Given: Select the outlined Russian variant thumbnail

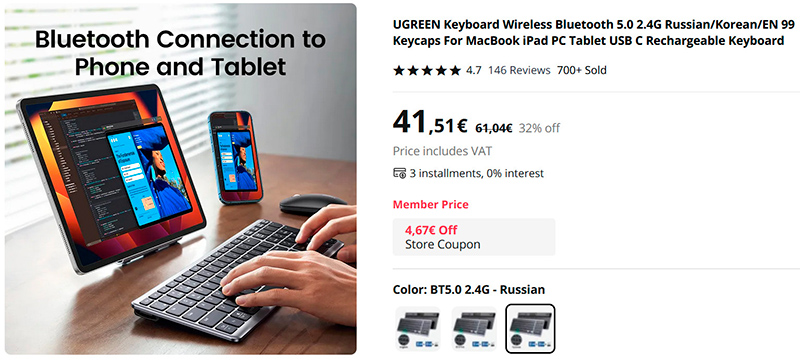Looking at the screenshot, I should (530, 328).
